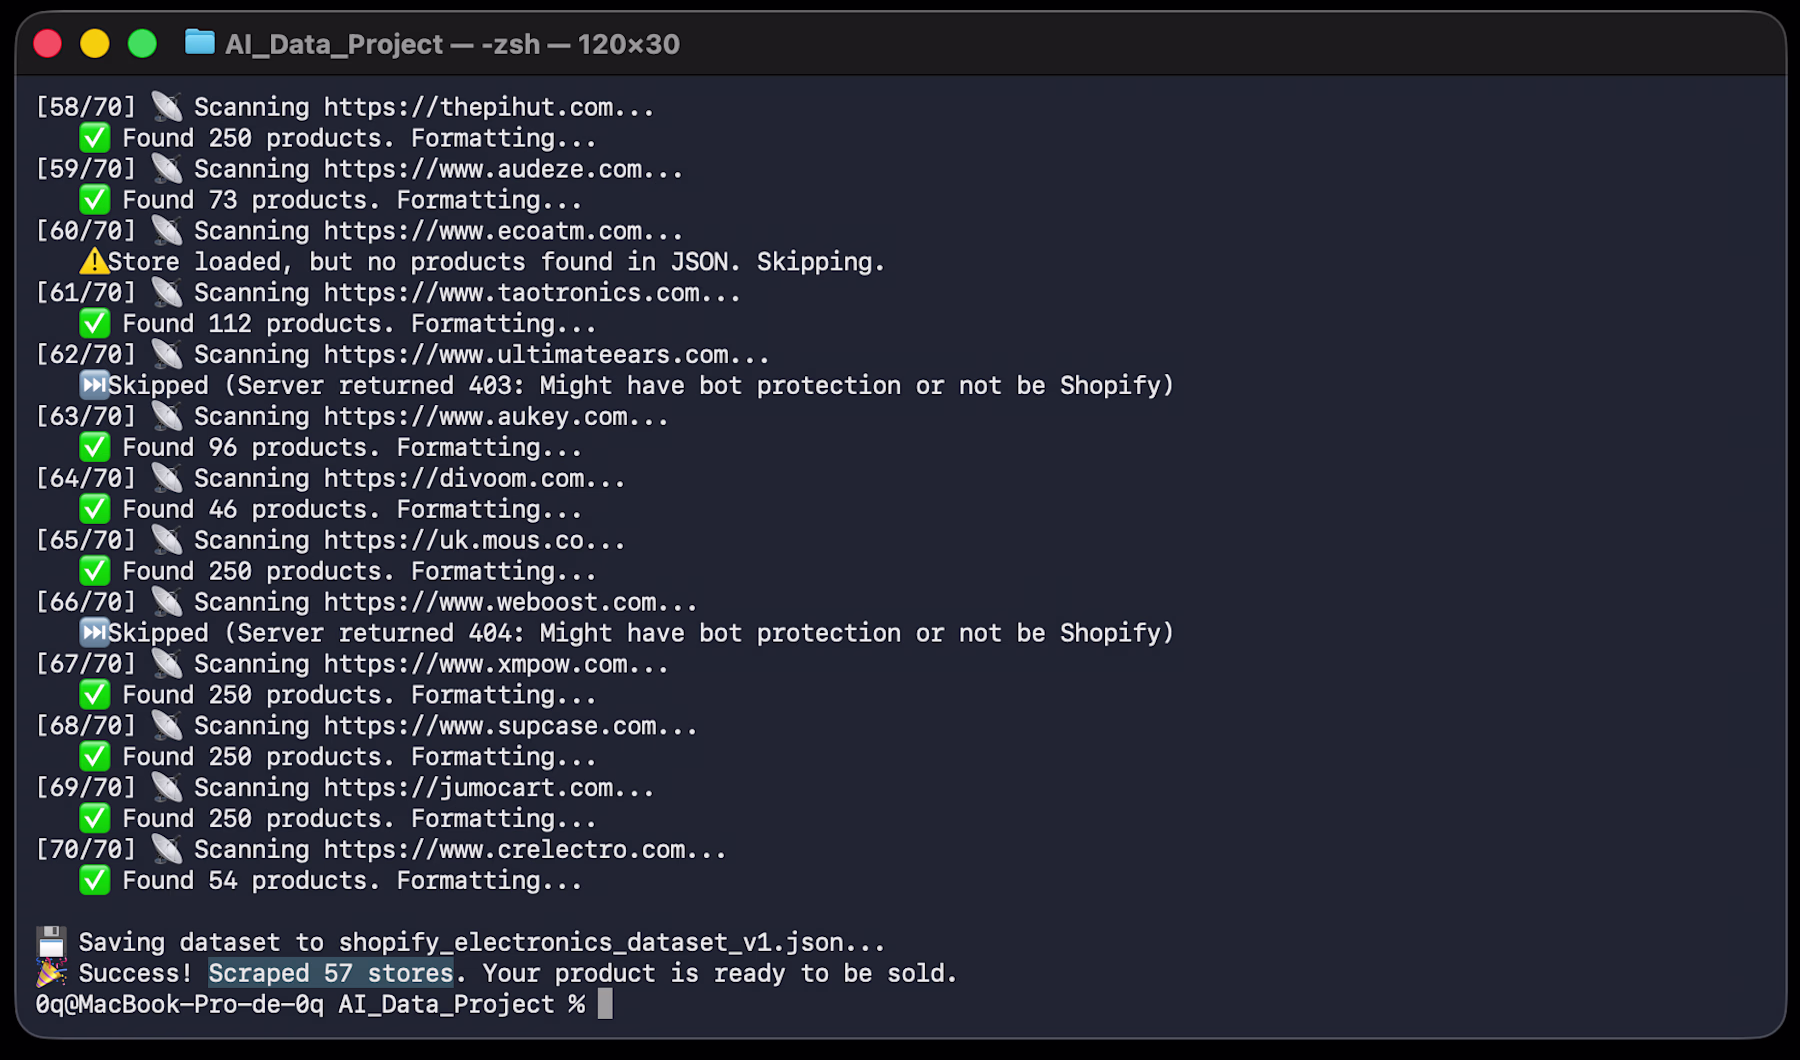The width and height of the screenshot is (1800, 1060).
Task: Click the party popper icon beside Success
Action: [x=51, y=973]
